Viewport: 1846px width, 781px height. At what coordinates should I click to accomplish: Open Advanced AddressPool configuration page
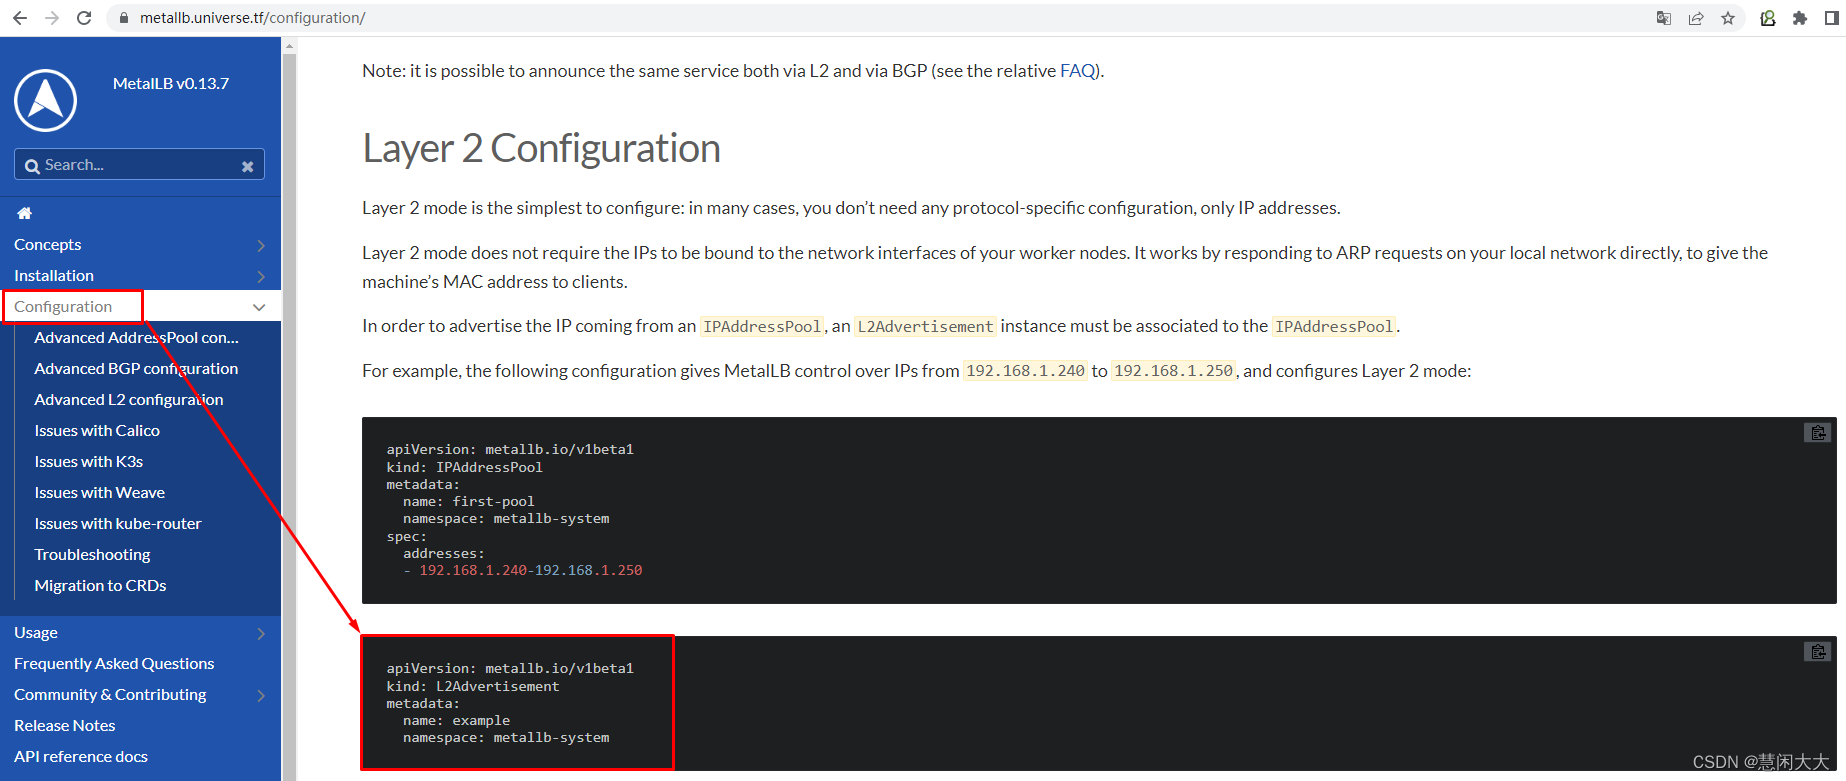[136, 338]
